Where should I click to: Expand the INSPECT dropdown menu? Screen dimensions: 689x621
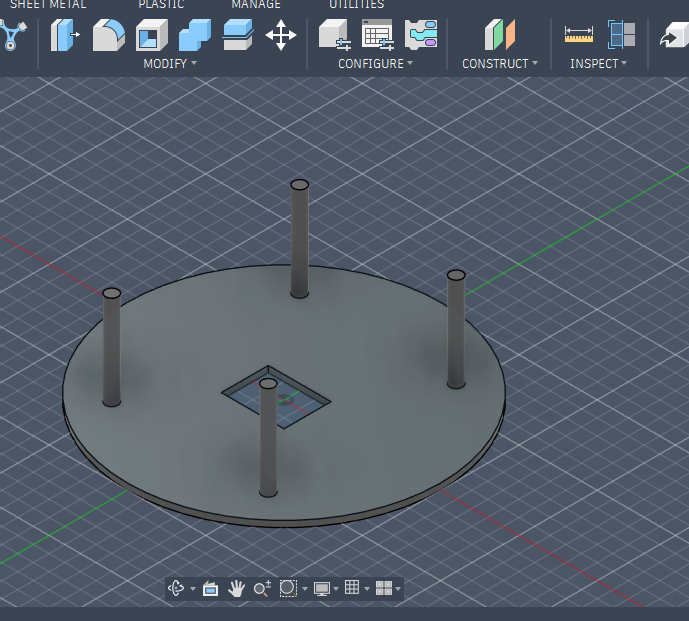pos(598,64)
